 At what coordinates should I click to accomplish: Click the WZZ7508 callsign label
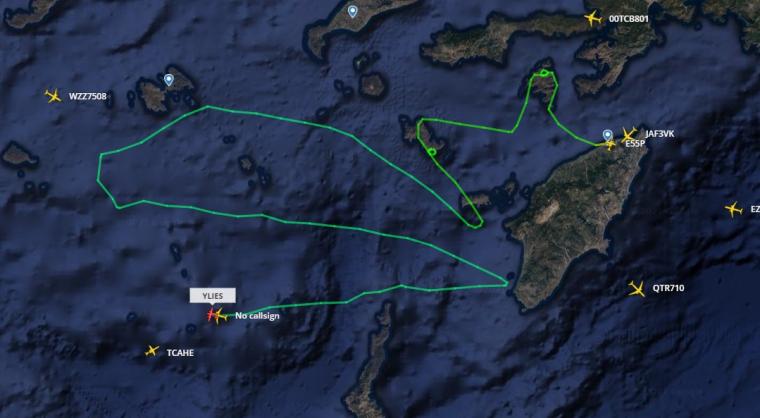click(87, 96)
